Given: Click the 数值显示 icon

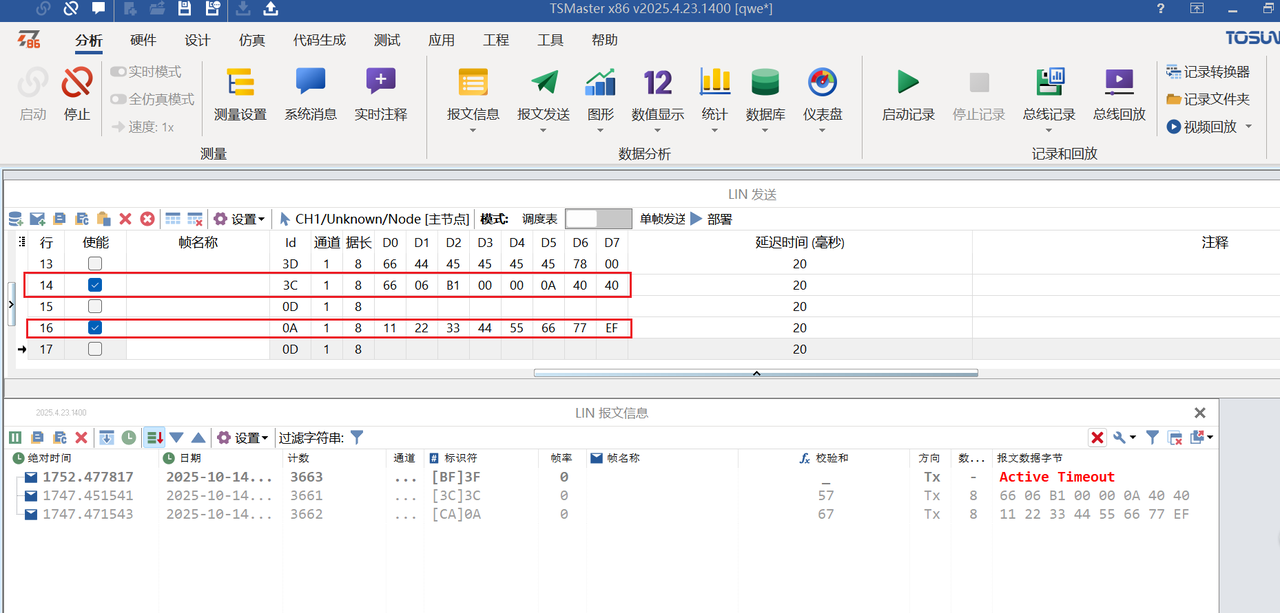Looking at the screenshot, I should [657, 95].
